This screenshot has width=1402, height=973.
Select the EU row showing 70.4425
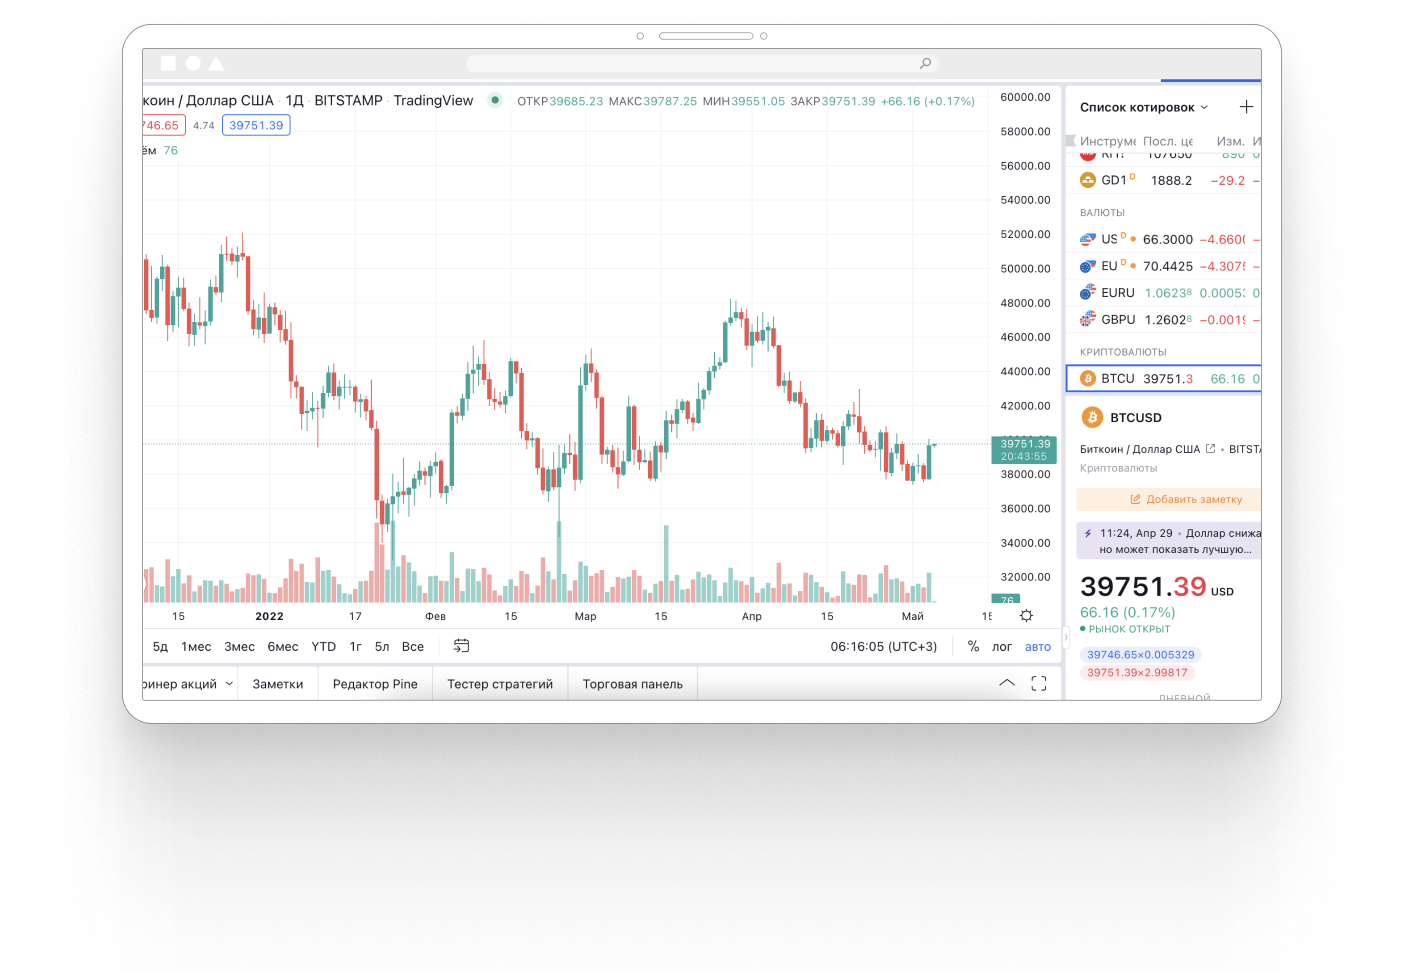point(1164,266)
